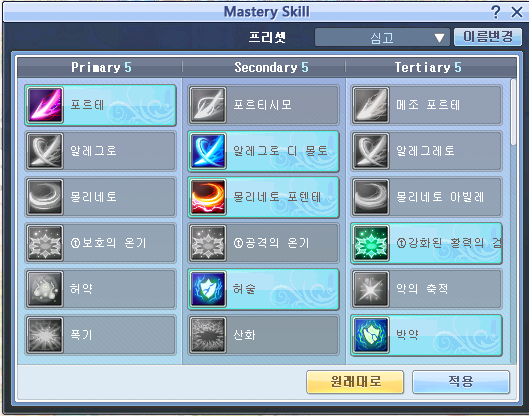This screenshot has width=529, height=416.
Task: Click the Tertiary 5 column header
Action: (x=428, y=67)
